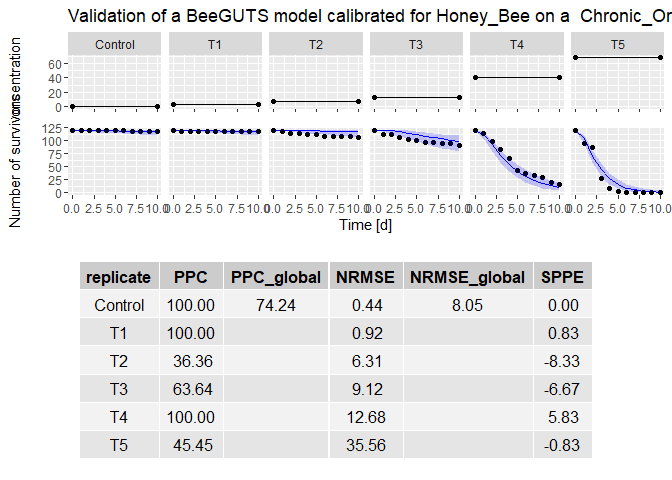Image resolution: width=672 pixels, height=480 pixels.
Task: Select the T5 facet header
Action: [617, 45]
